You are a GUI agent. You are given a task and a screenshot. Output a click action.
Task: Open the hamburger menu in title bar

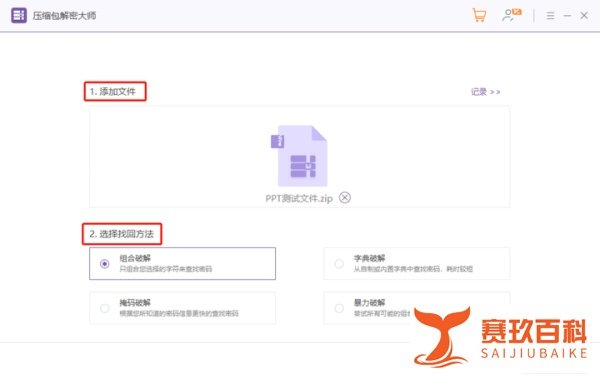(x=550, y=16)
